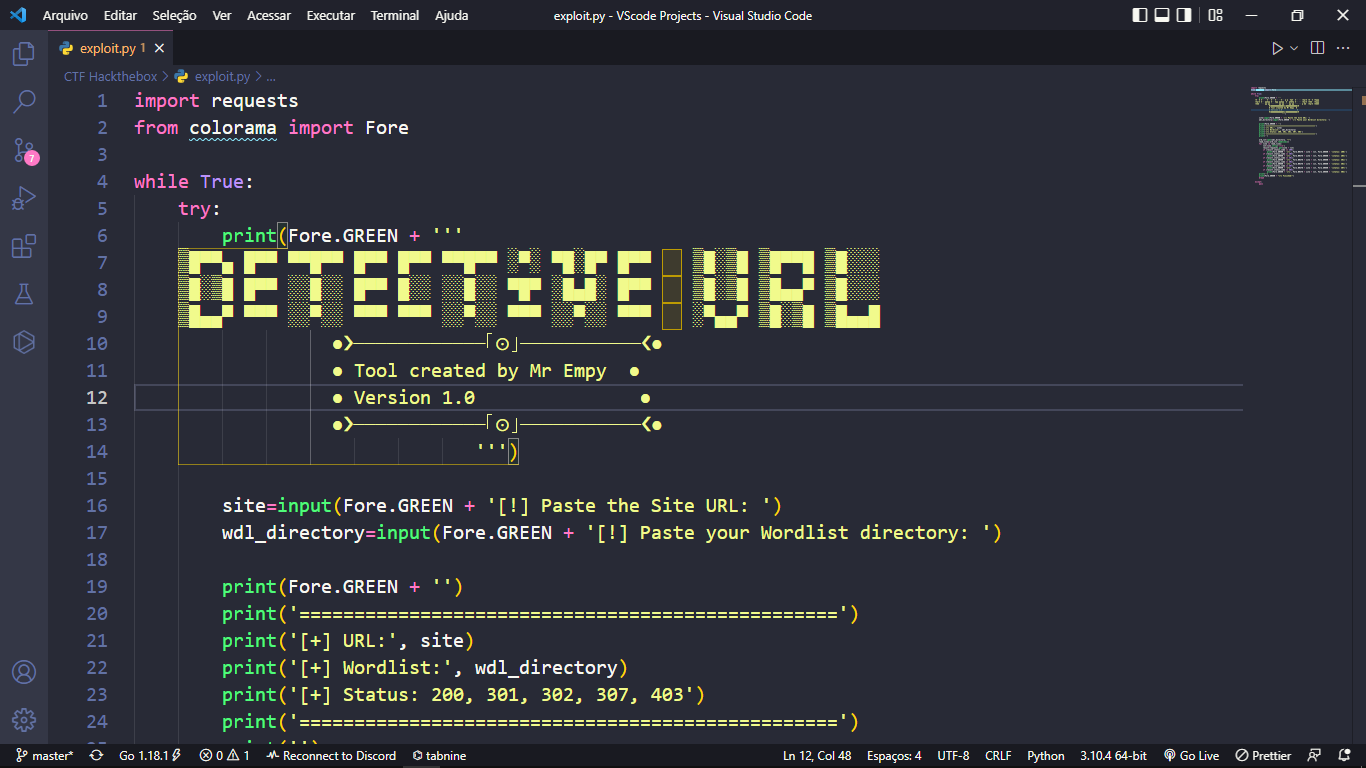Image resolution: width=1366 pixels, height=768 pixels.
Task: Open tabnine status item
Action: tap(439, 756)
